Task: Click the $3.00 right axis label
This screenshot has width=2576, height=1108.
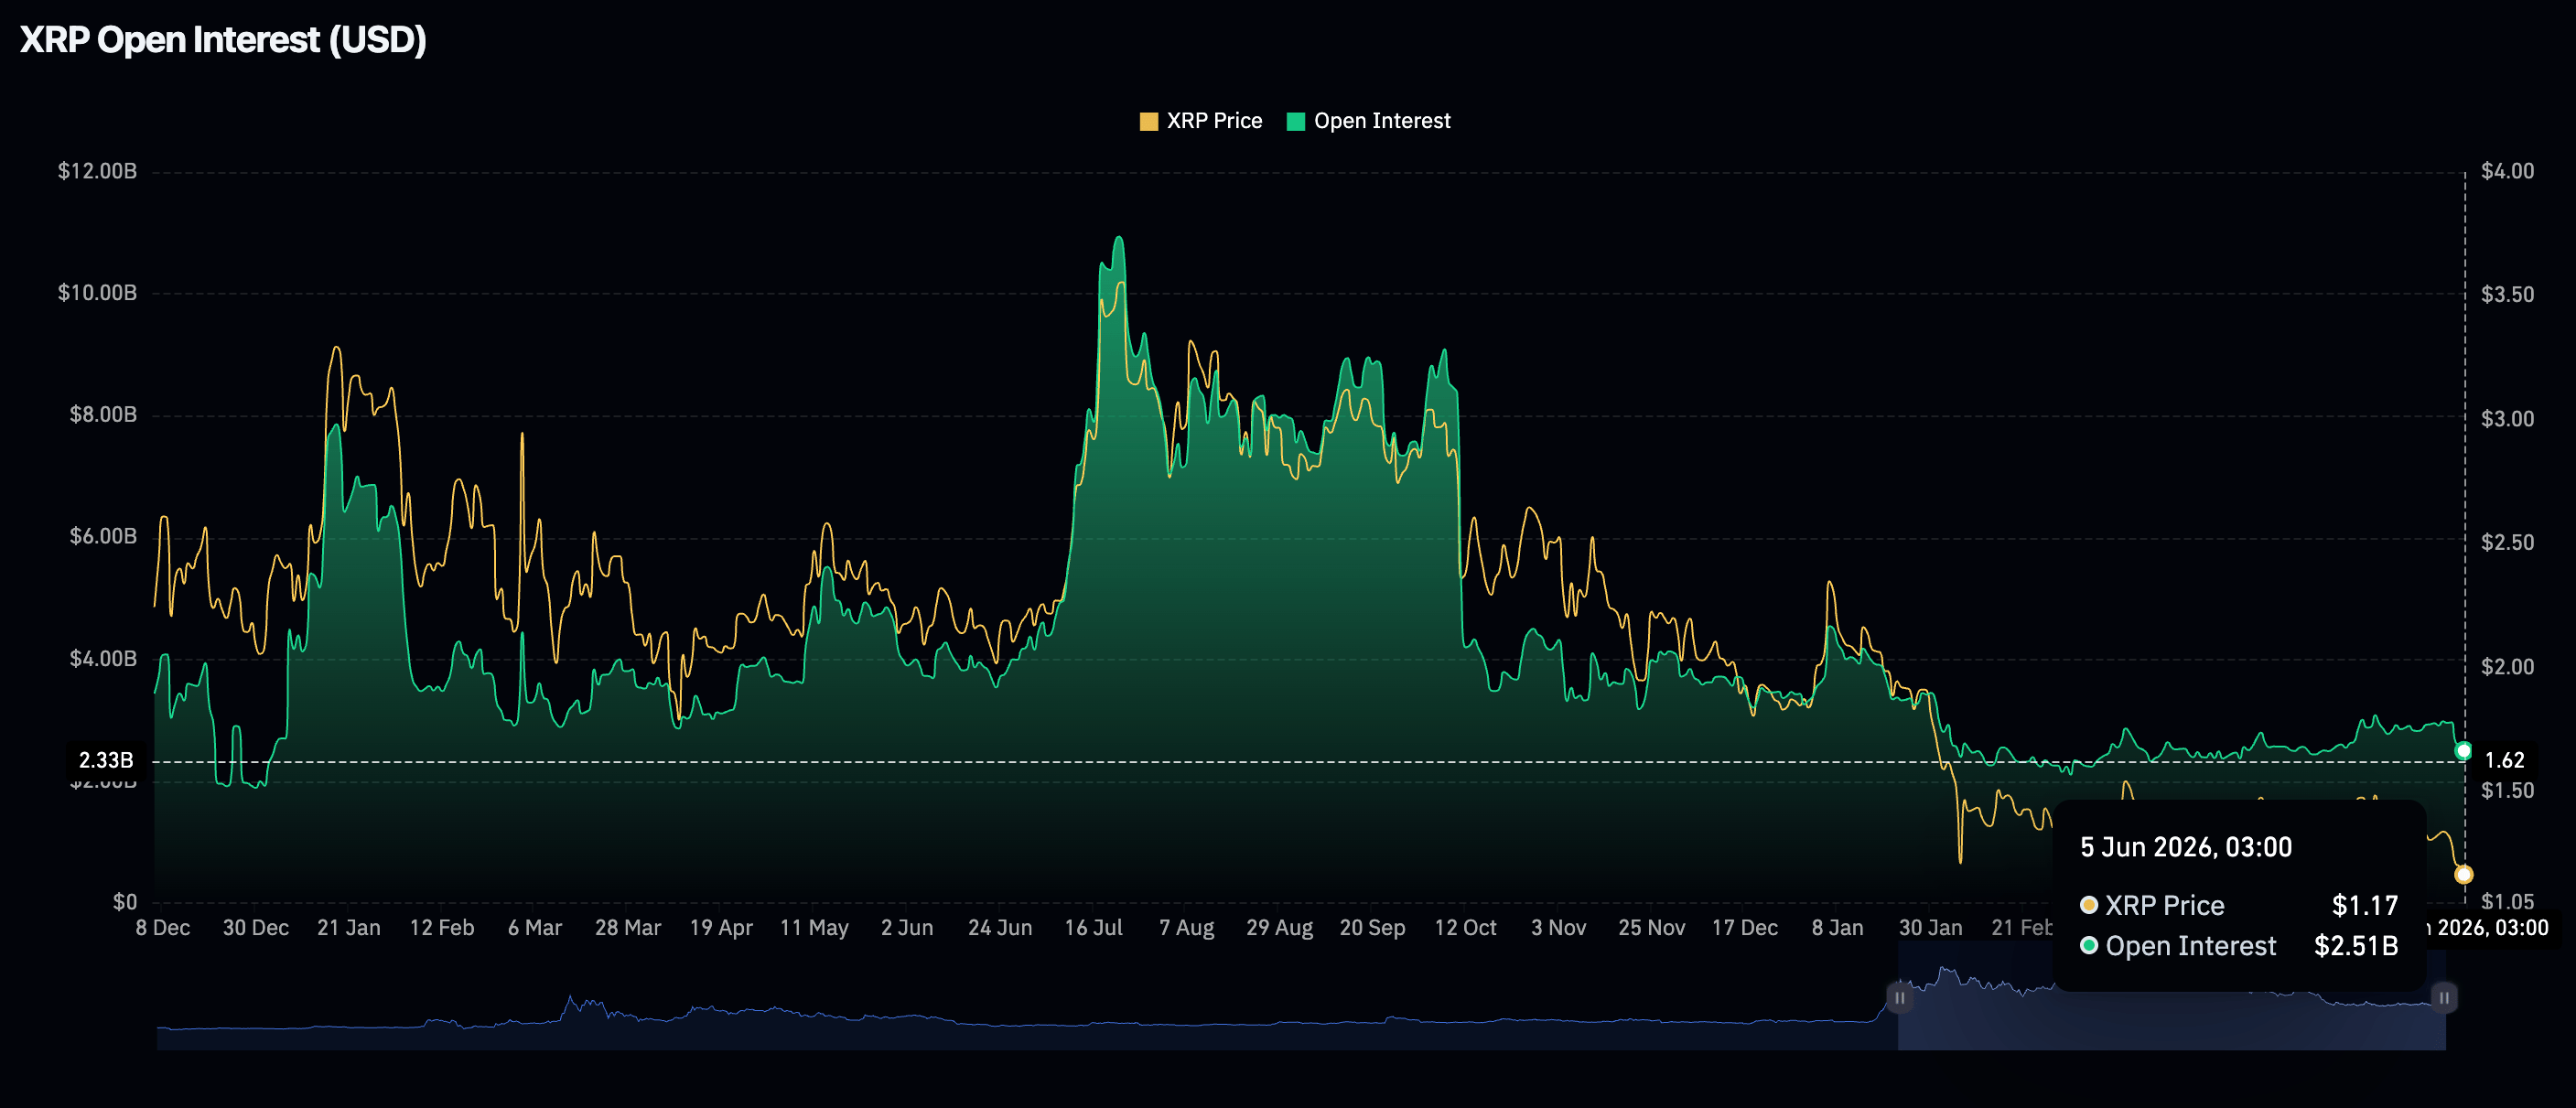Action: click(x=2508, y=419)
